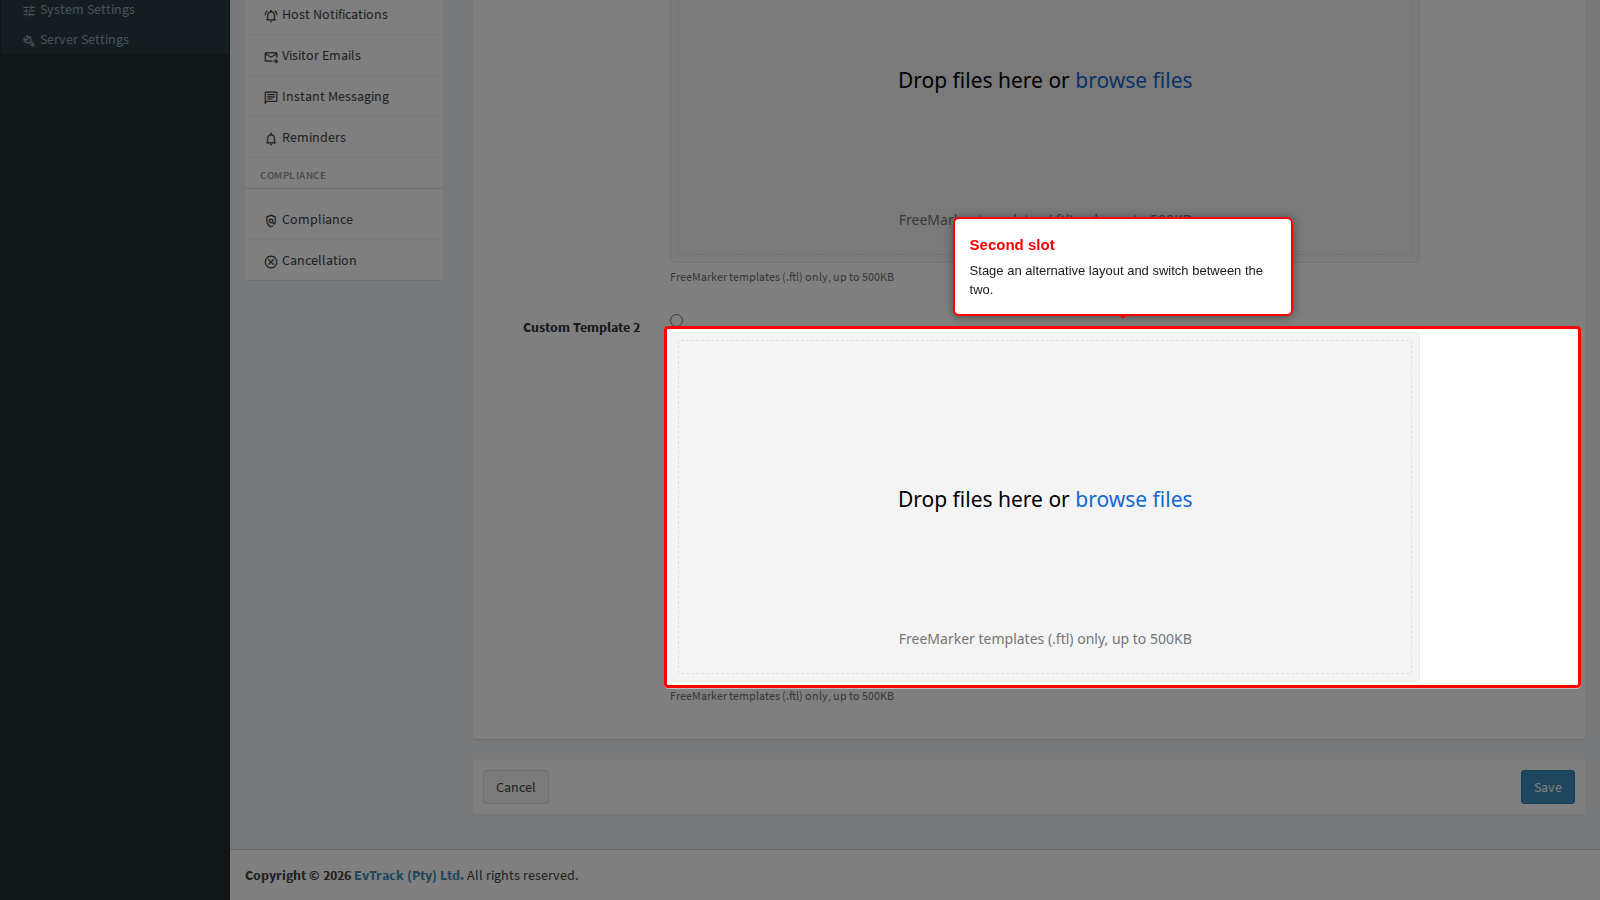
Task: Save the template settings
Action: pos(1548,787)
